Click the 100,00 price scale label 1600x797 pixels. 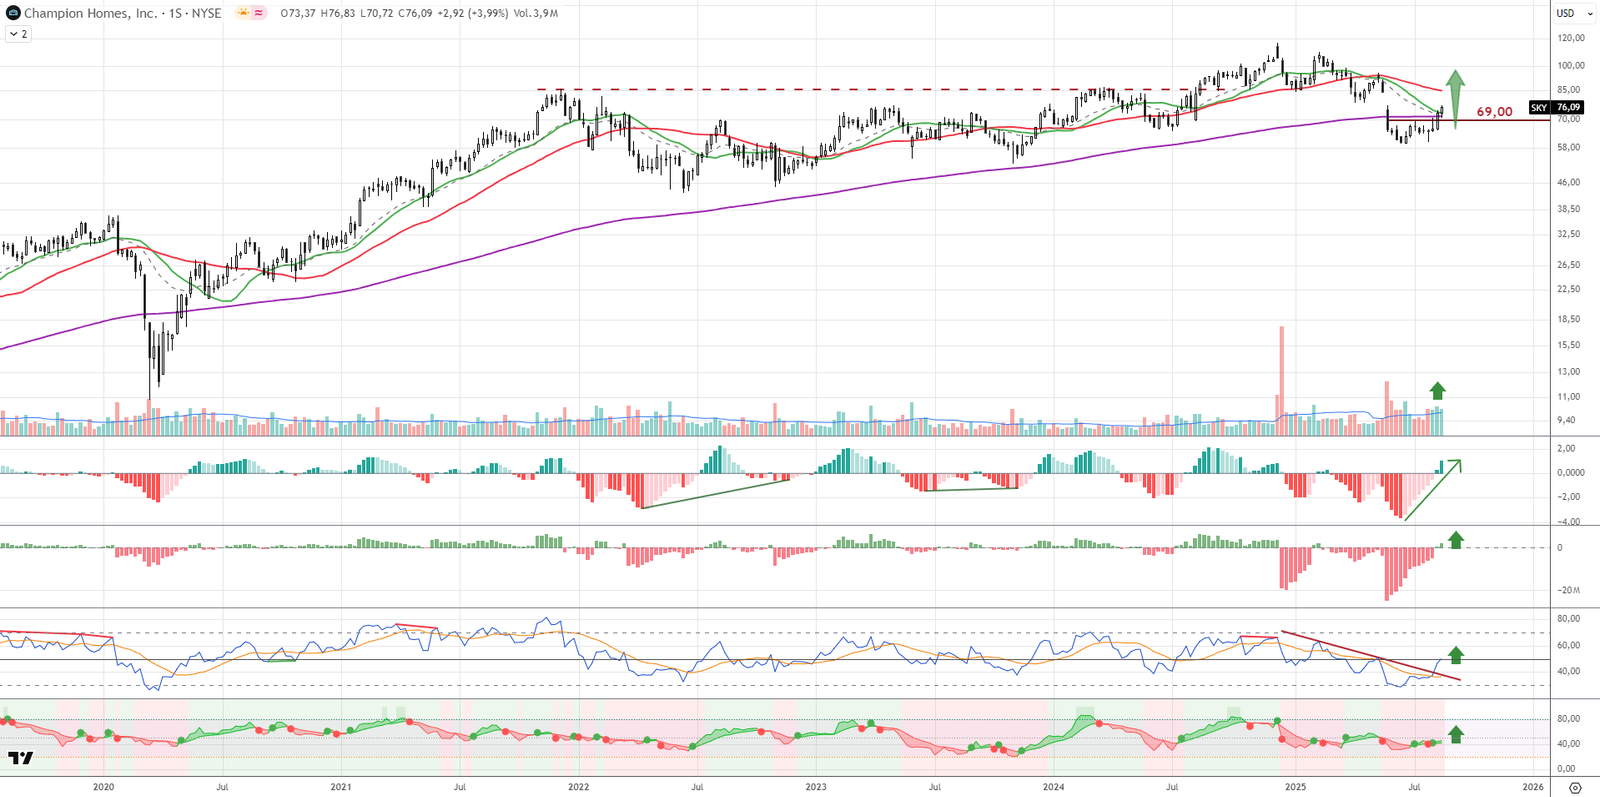[1571, 66]
